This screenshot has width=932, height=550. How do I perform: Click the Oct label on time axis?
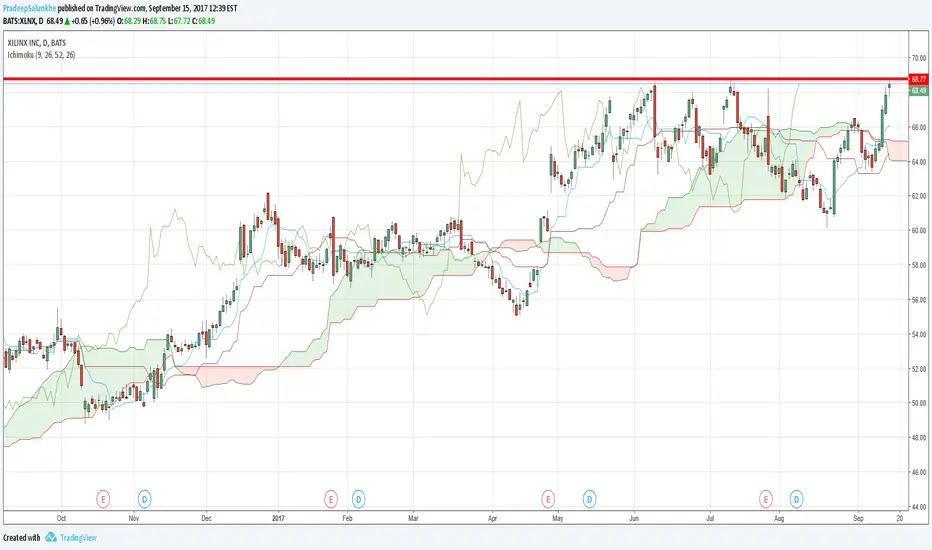pyautogui.click(x=61, y=518)
